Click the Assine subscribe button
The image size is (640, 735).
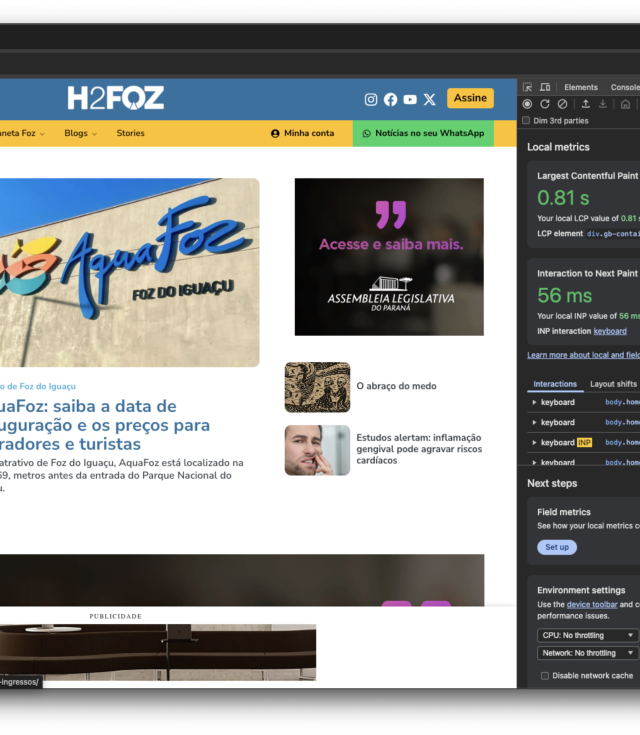tap(470, 98)
